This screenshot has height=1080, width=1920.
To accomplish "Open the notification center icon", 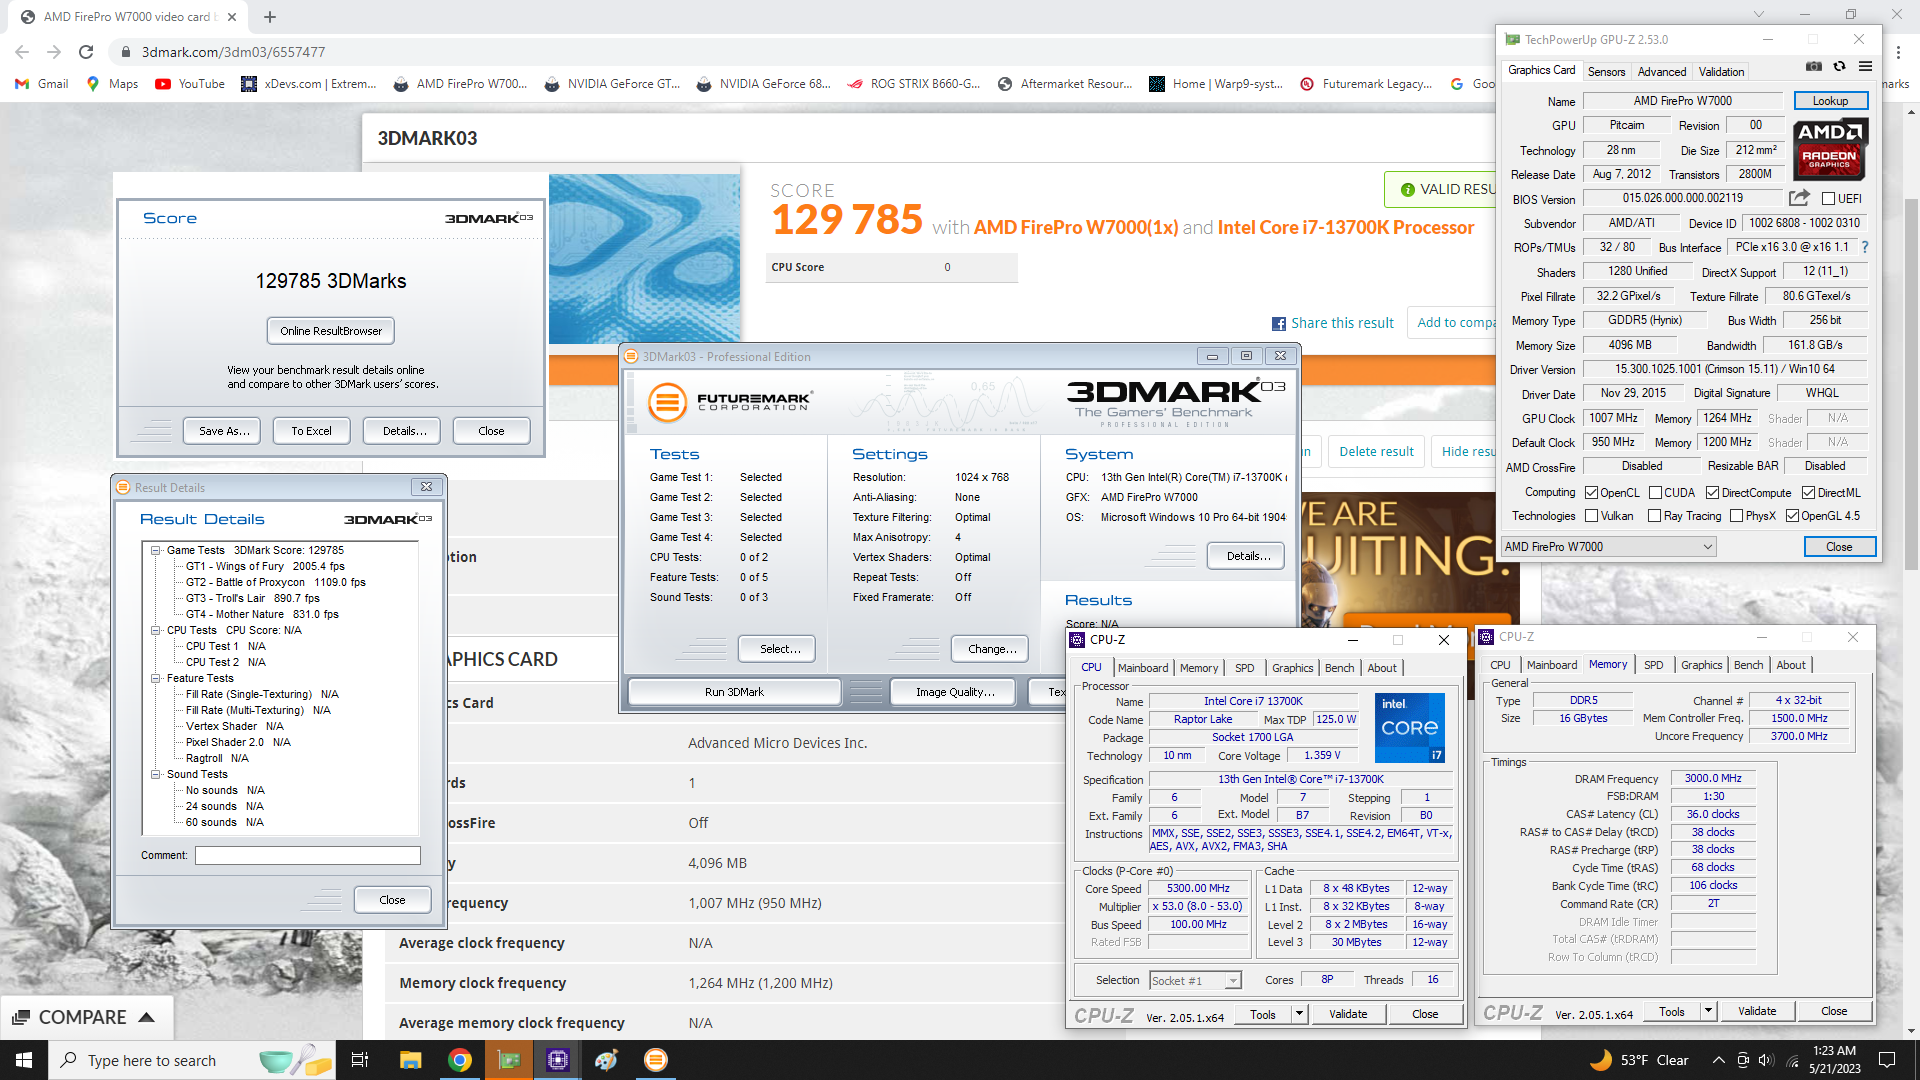I will click(1887, 1060).
